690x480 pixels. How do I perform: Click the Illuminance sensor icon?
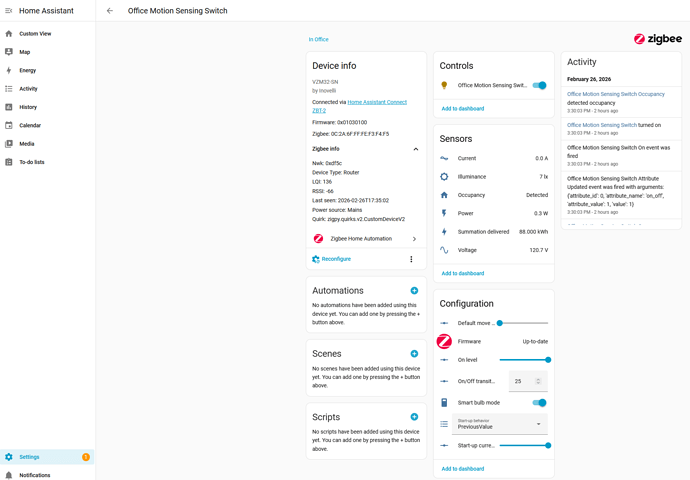click(x=444, y=176)
